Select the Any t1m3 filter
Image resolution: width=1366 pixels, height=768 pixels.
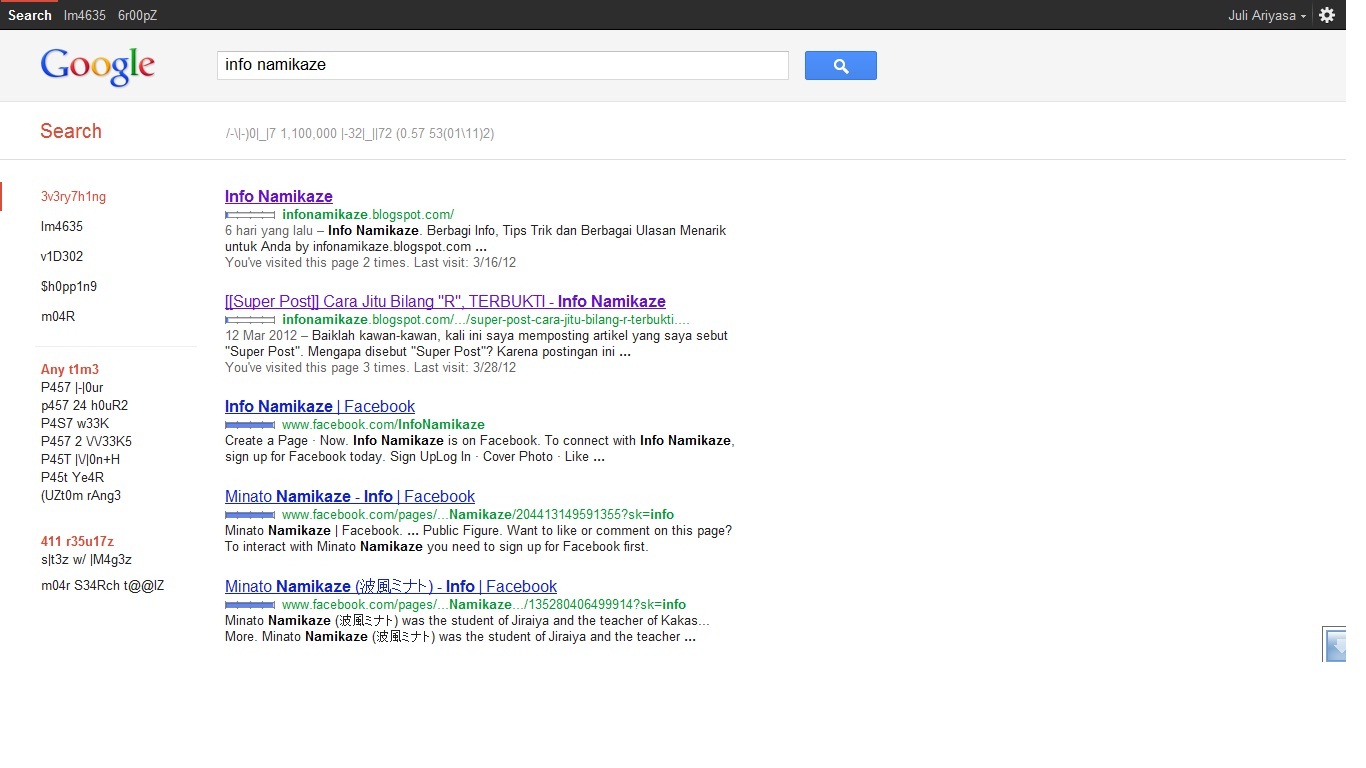(70, 370)
